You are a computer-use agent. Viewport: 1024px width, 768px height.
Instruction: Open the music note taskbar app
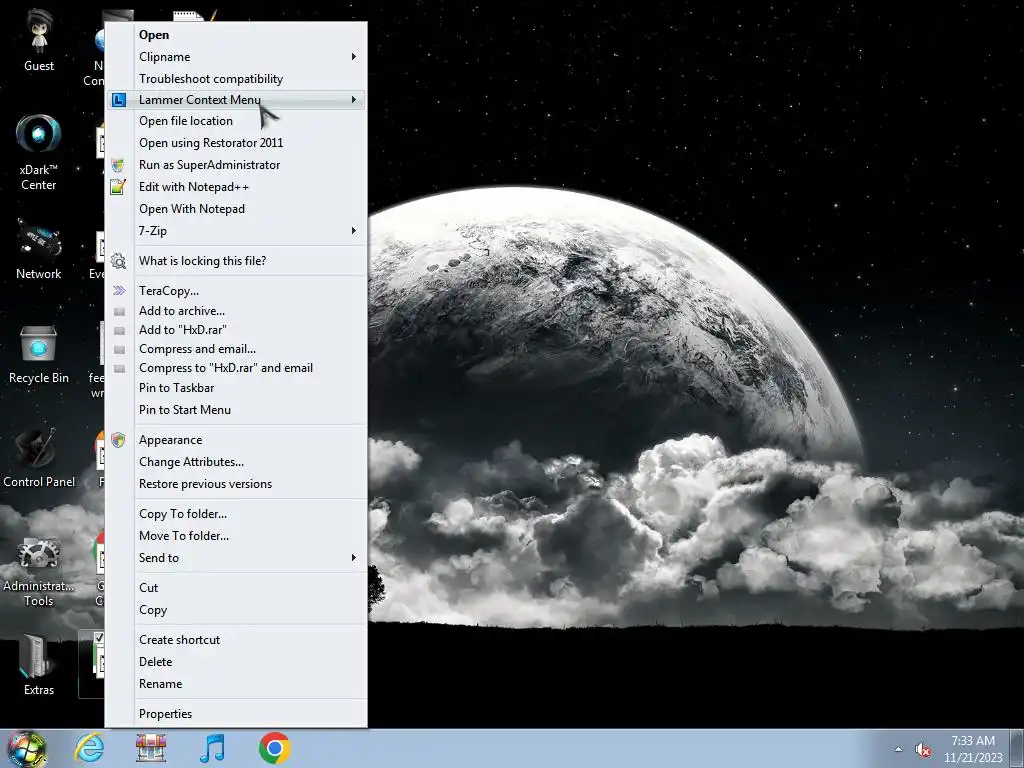click(x=212, y=748)
